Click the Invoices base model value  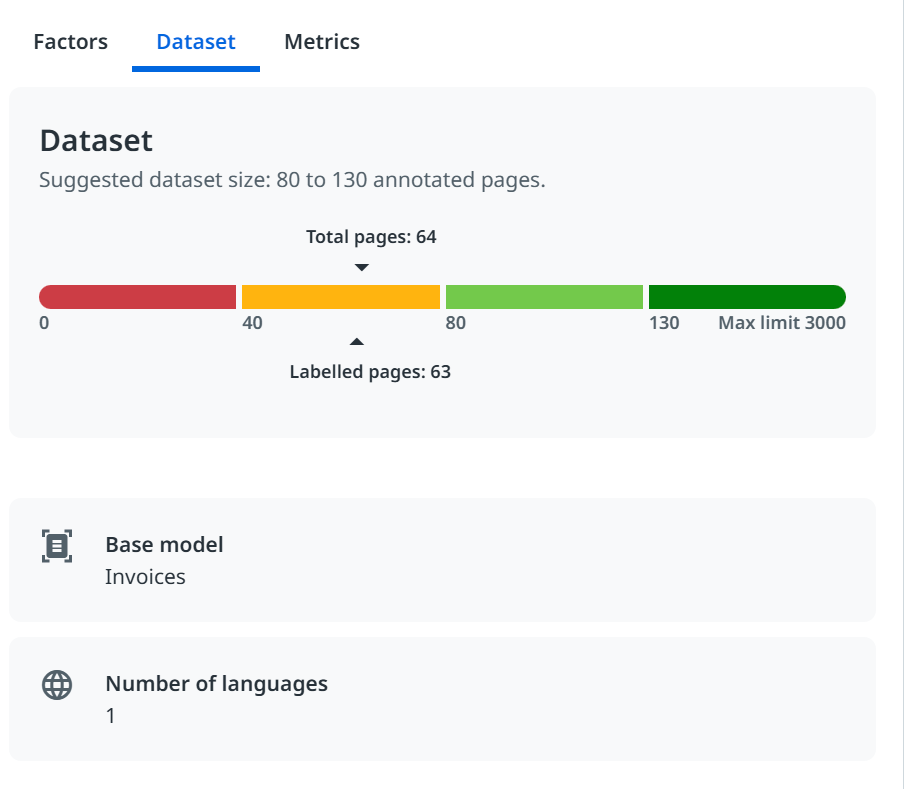pos(145,577)
